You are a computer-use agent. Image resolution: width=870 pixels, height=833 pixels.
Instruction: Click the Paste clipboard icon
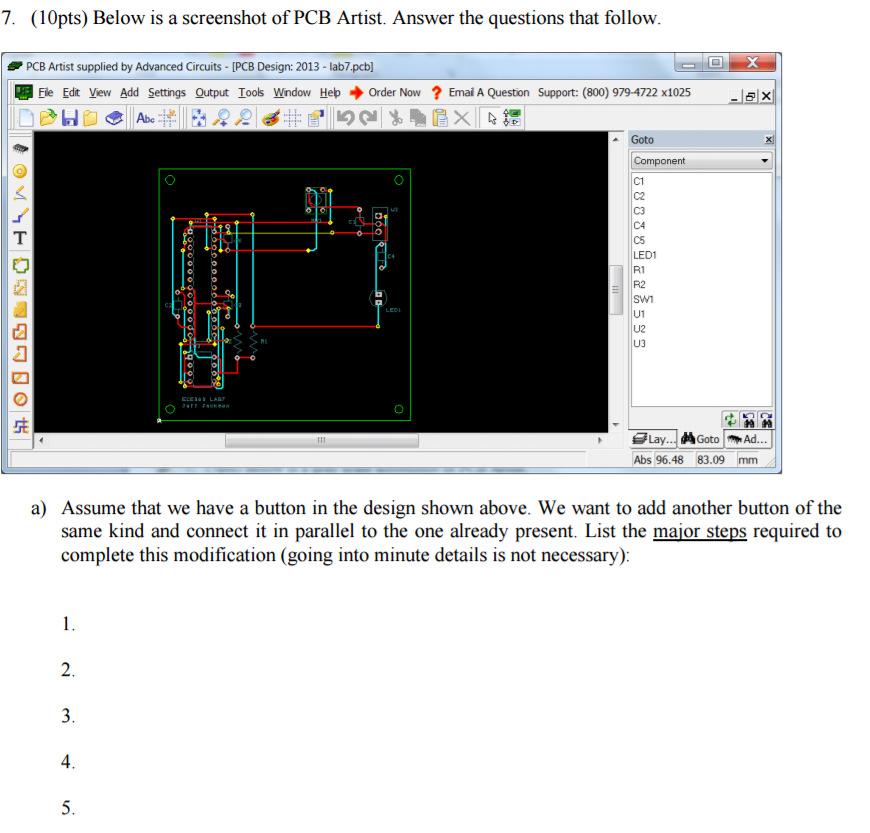point(440,117)
